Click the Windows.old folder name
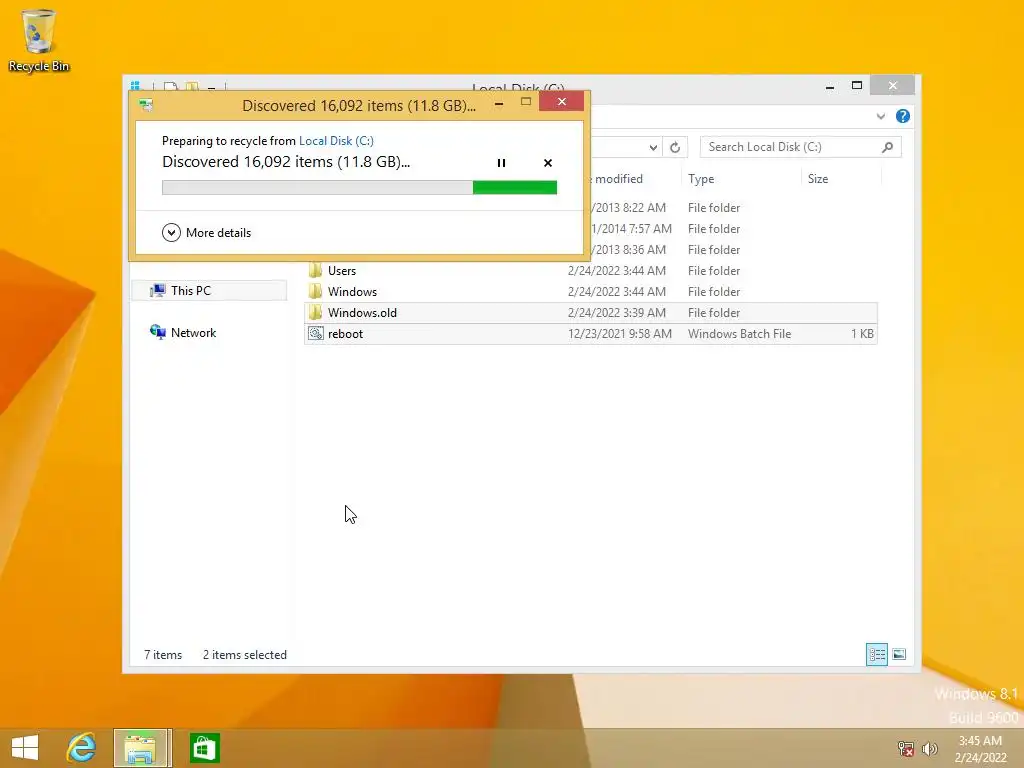The image size is (1024, 768). (x=362, y=313)
